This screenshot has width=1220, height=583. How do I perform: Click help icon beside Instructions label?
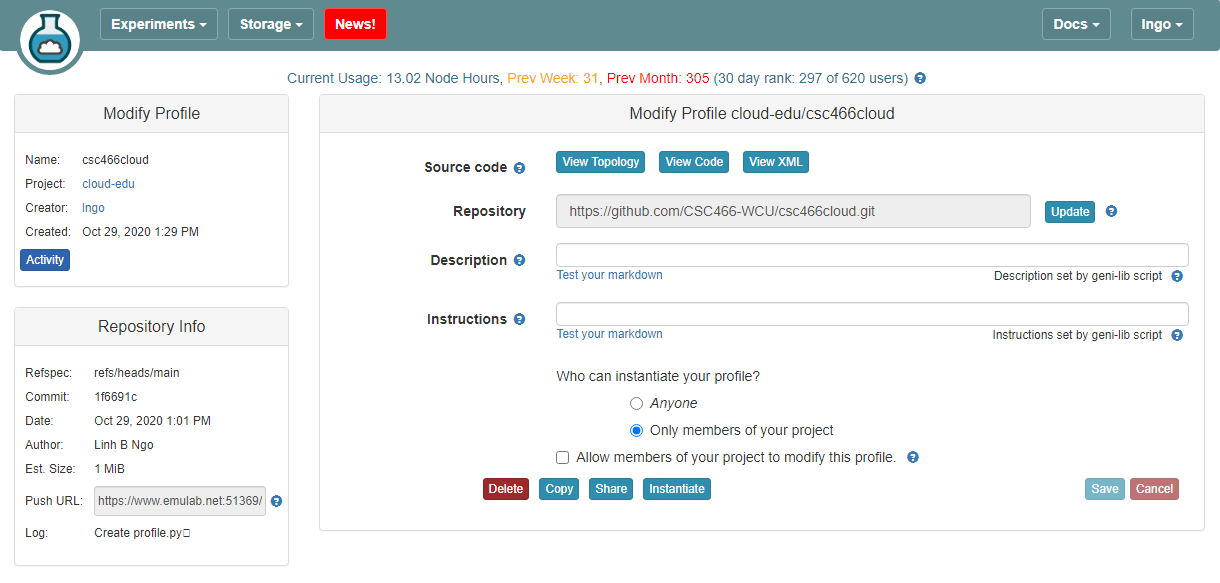pos(519,320)
